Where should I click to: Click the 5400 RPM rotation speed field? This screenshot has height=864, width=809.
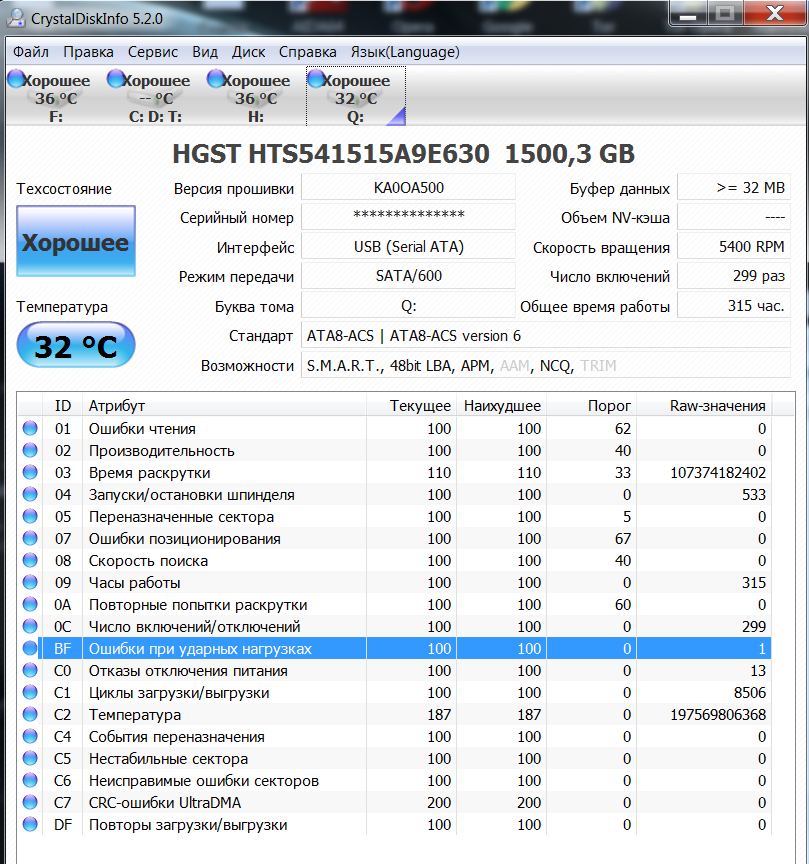point(734,247)
